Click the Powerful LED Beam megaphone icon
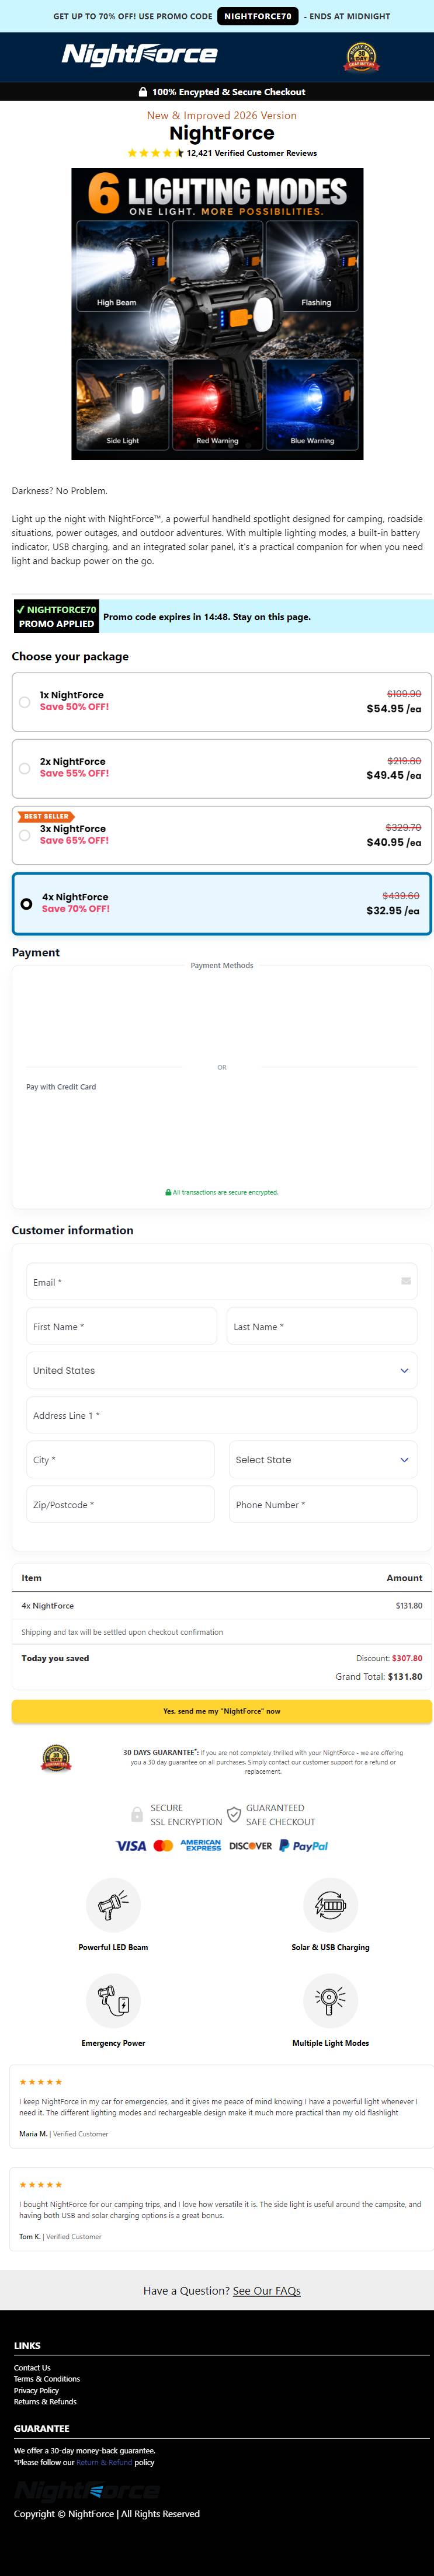Viewport: 434px width, 2576px height. [x=113, y=1906]
